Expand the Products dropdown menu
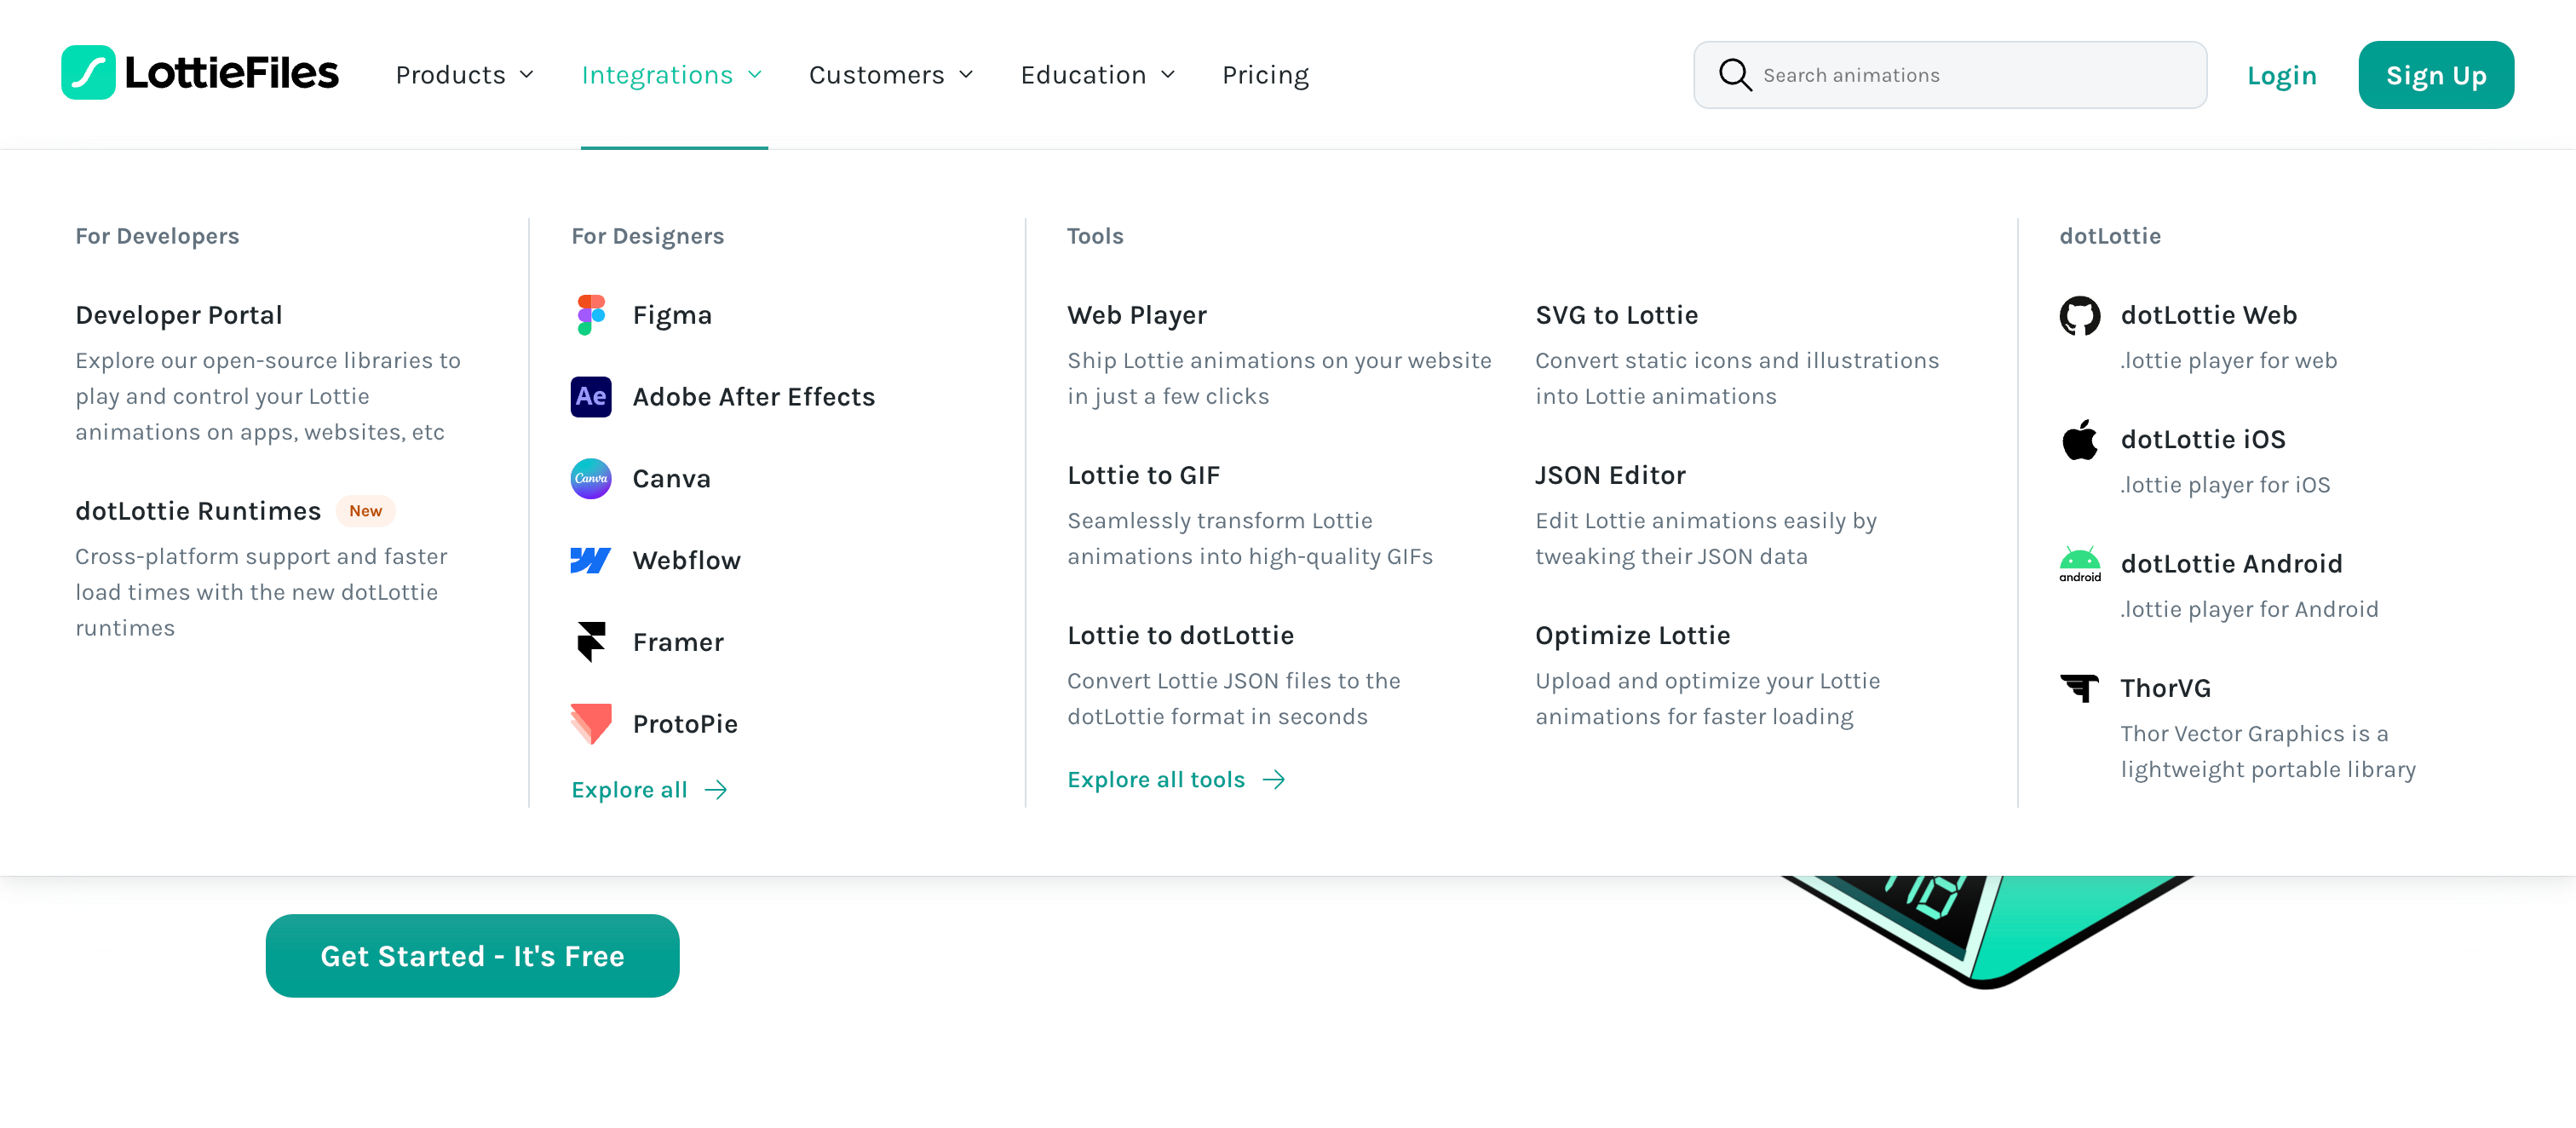Viewport: 2576px width, 1128px height. point(465,75)
